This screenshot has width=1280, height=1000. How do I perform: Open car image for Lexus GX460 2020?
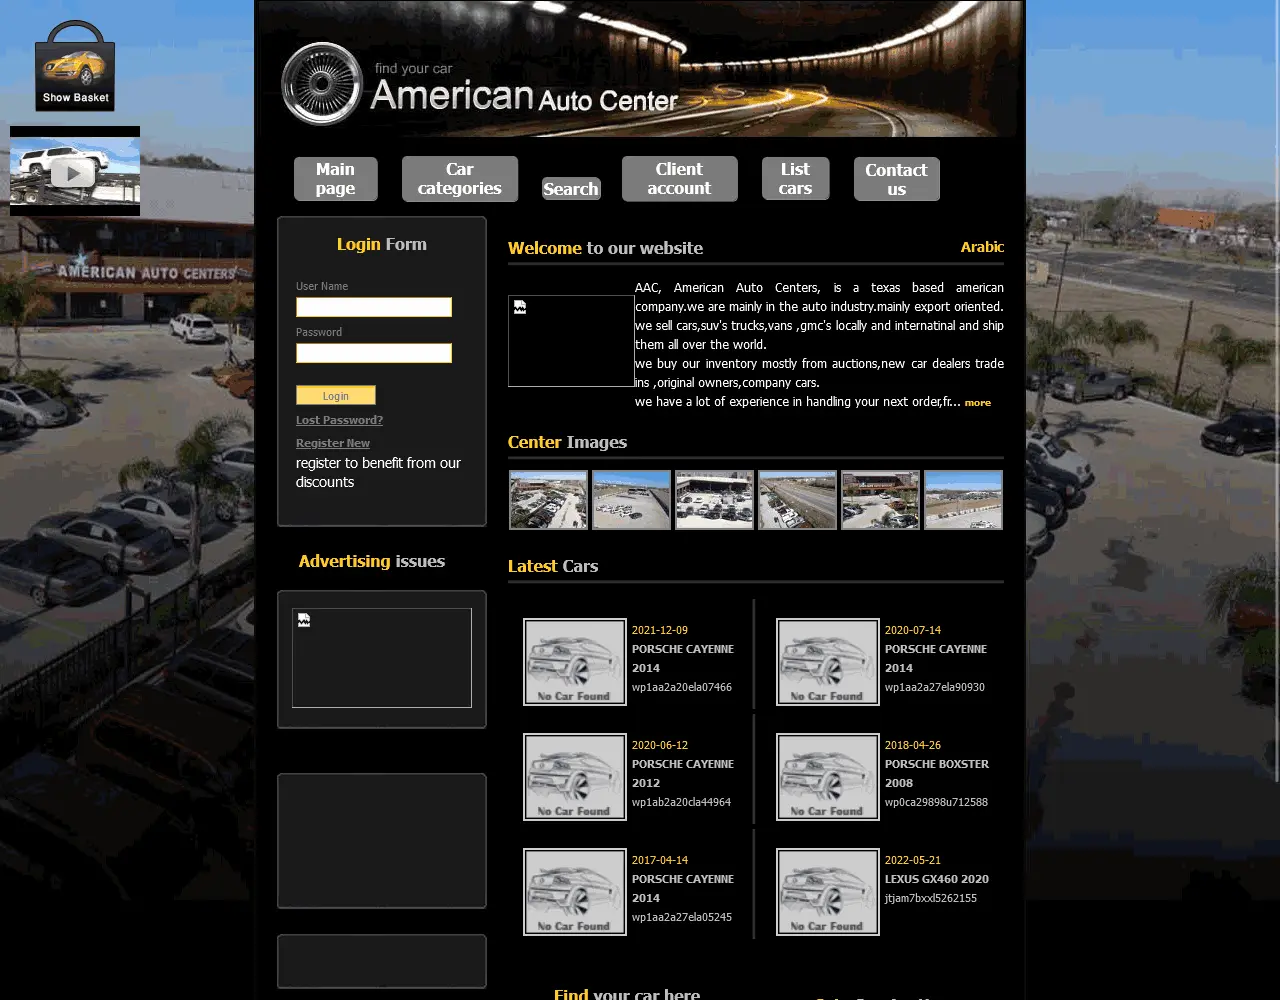pyautogui.click(x=828, y=892)
